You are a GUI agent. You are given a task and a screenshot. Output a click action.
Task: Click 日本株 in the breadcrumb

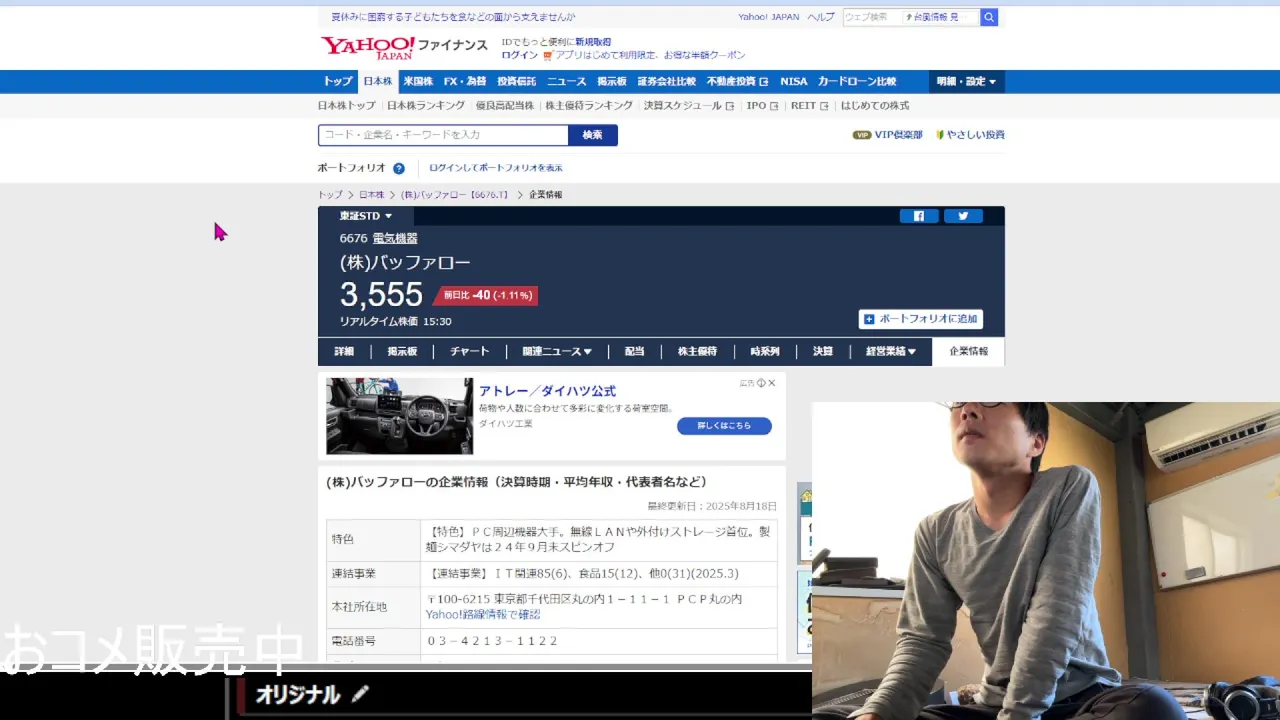372,195
